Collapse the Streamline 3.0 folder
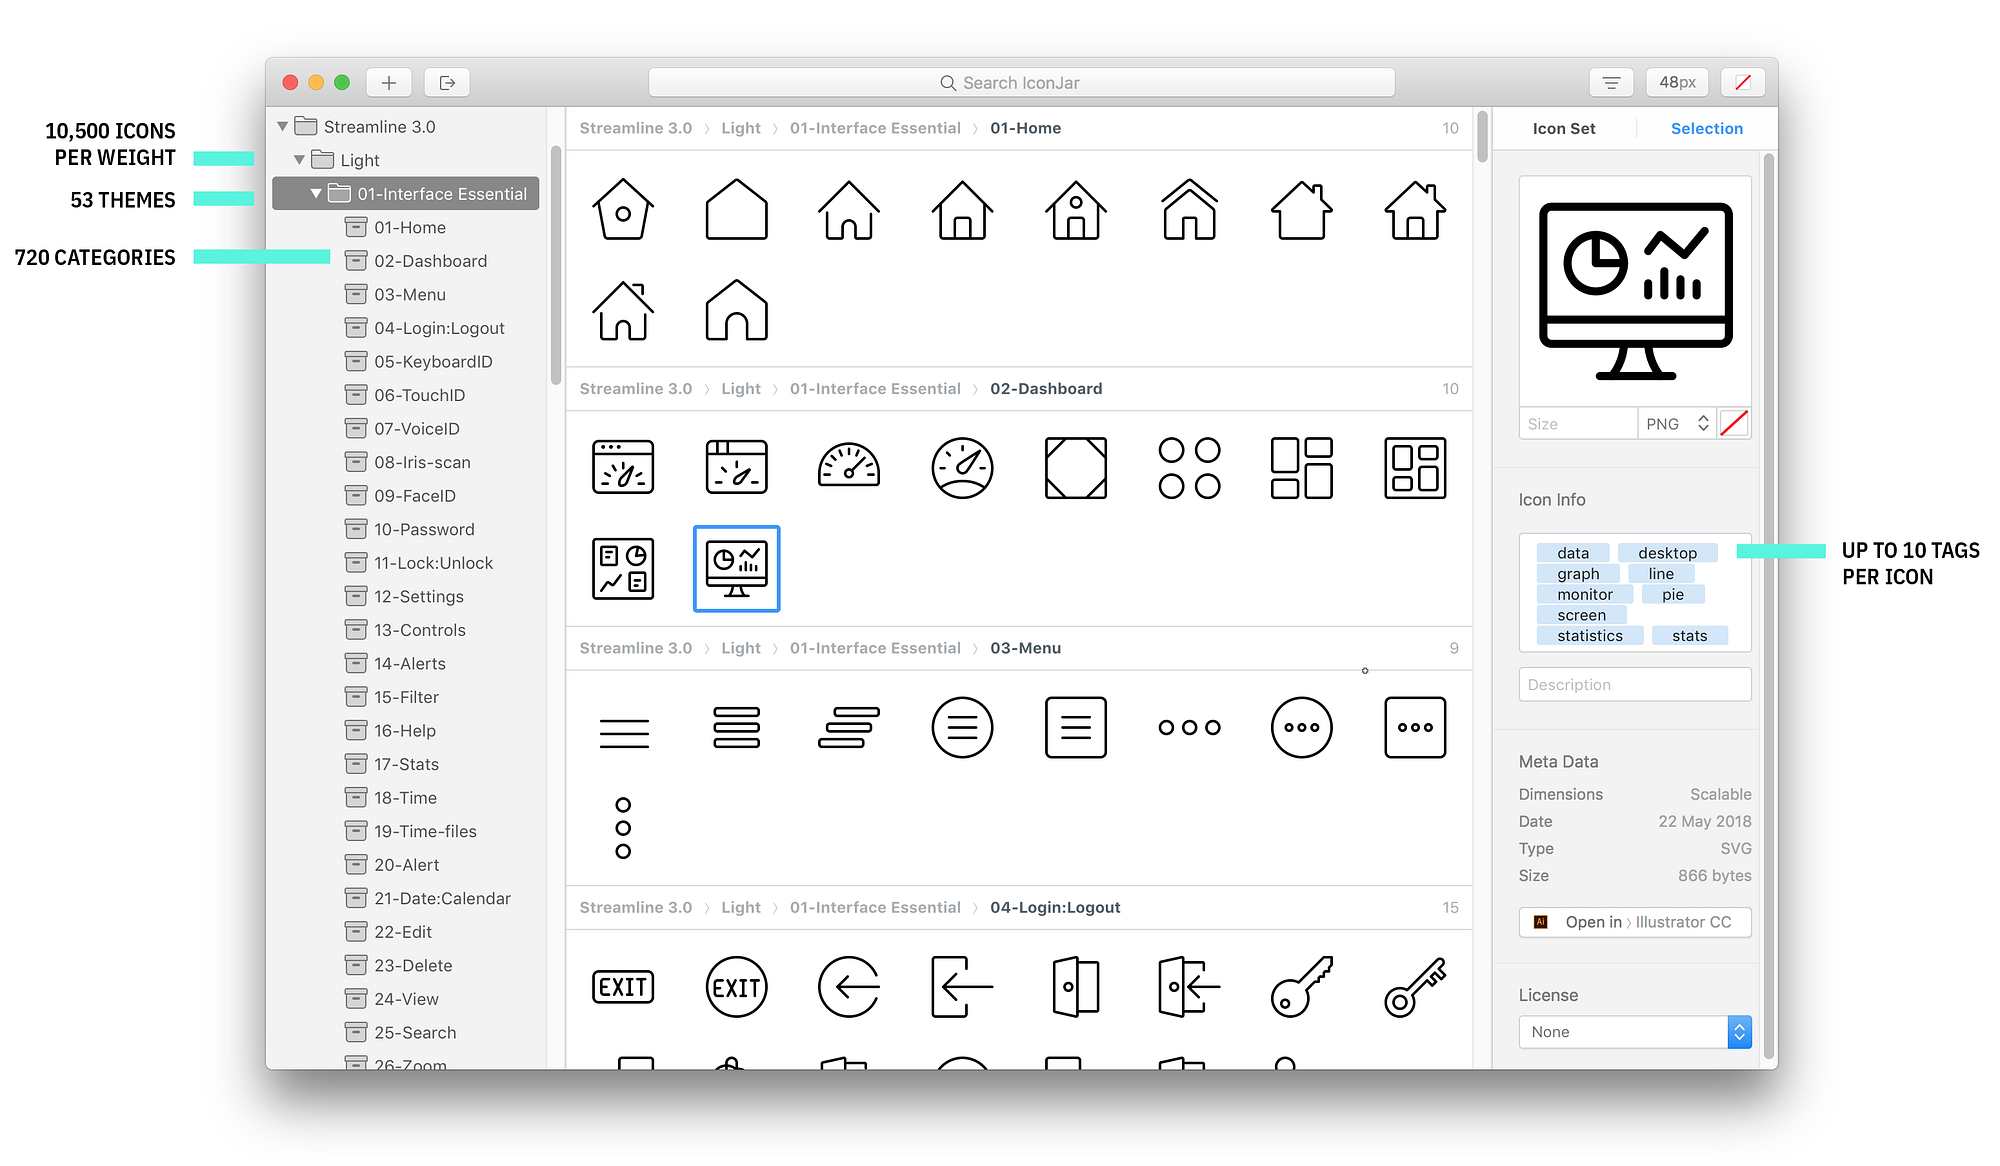Screen dimensions: 2000x1166 [283, 127]
